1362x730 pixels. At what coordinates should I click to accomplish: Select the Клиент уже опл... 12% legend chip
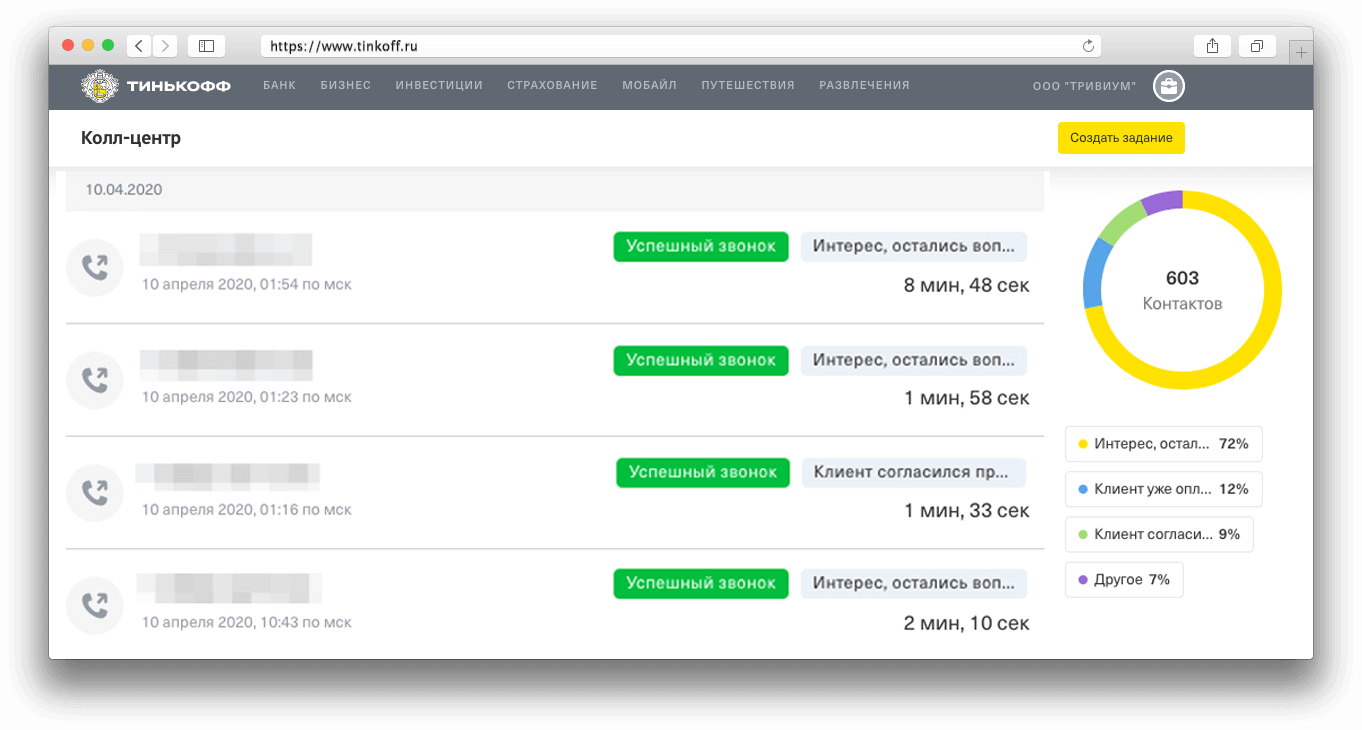click(1164, 489)
